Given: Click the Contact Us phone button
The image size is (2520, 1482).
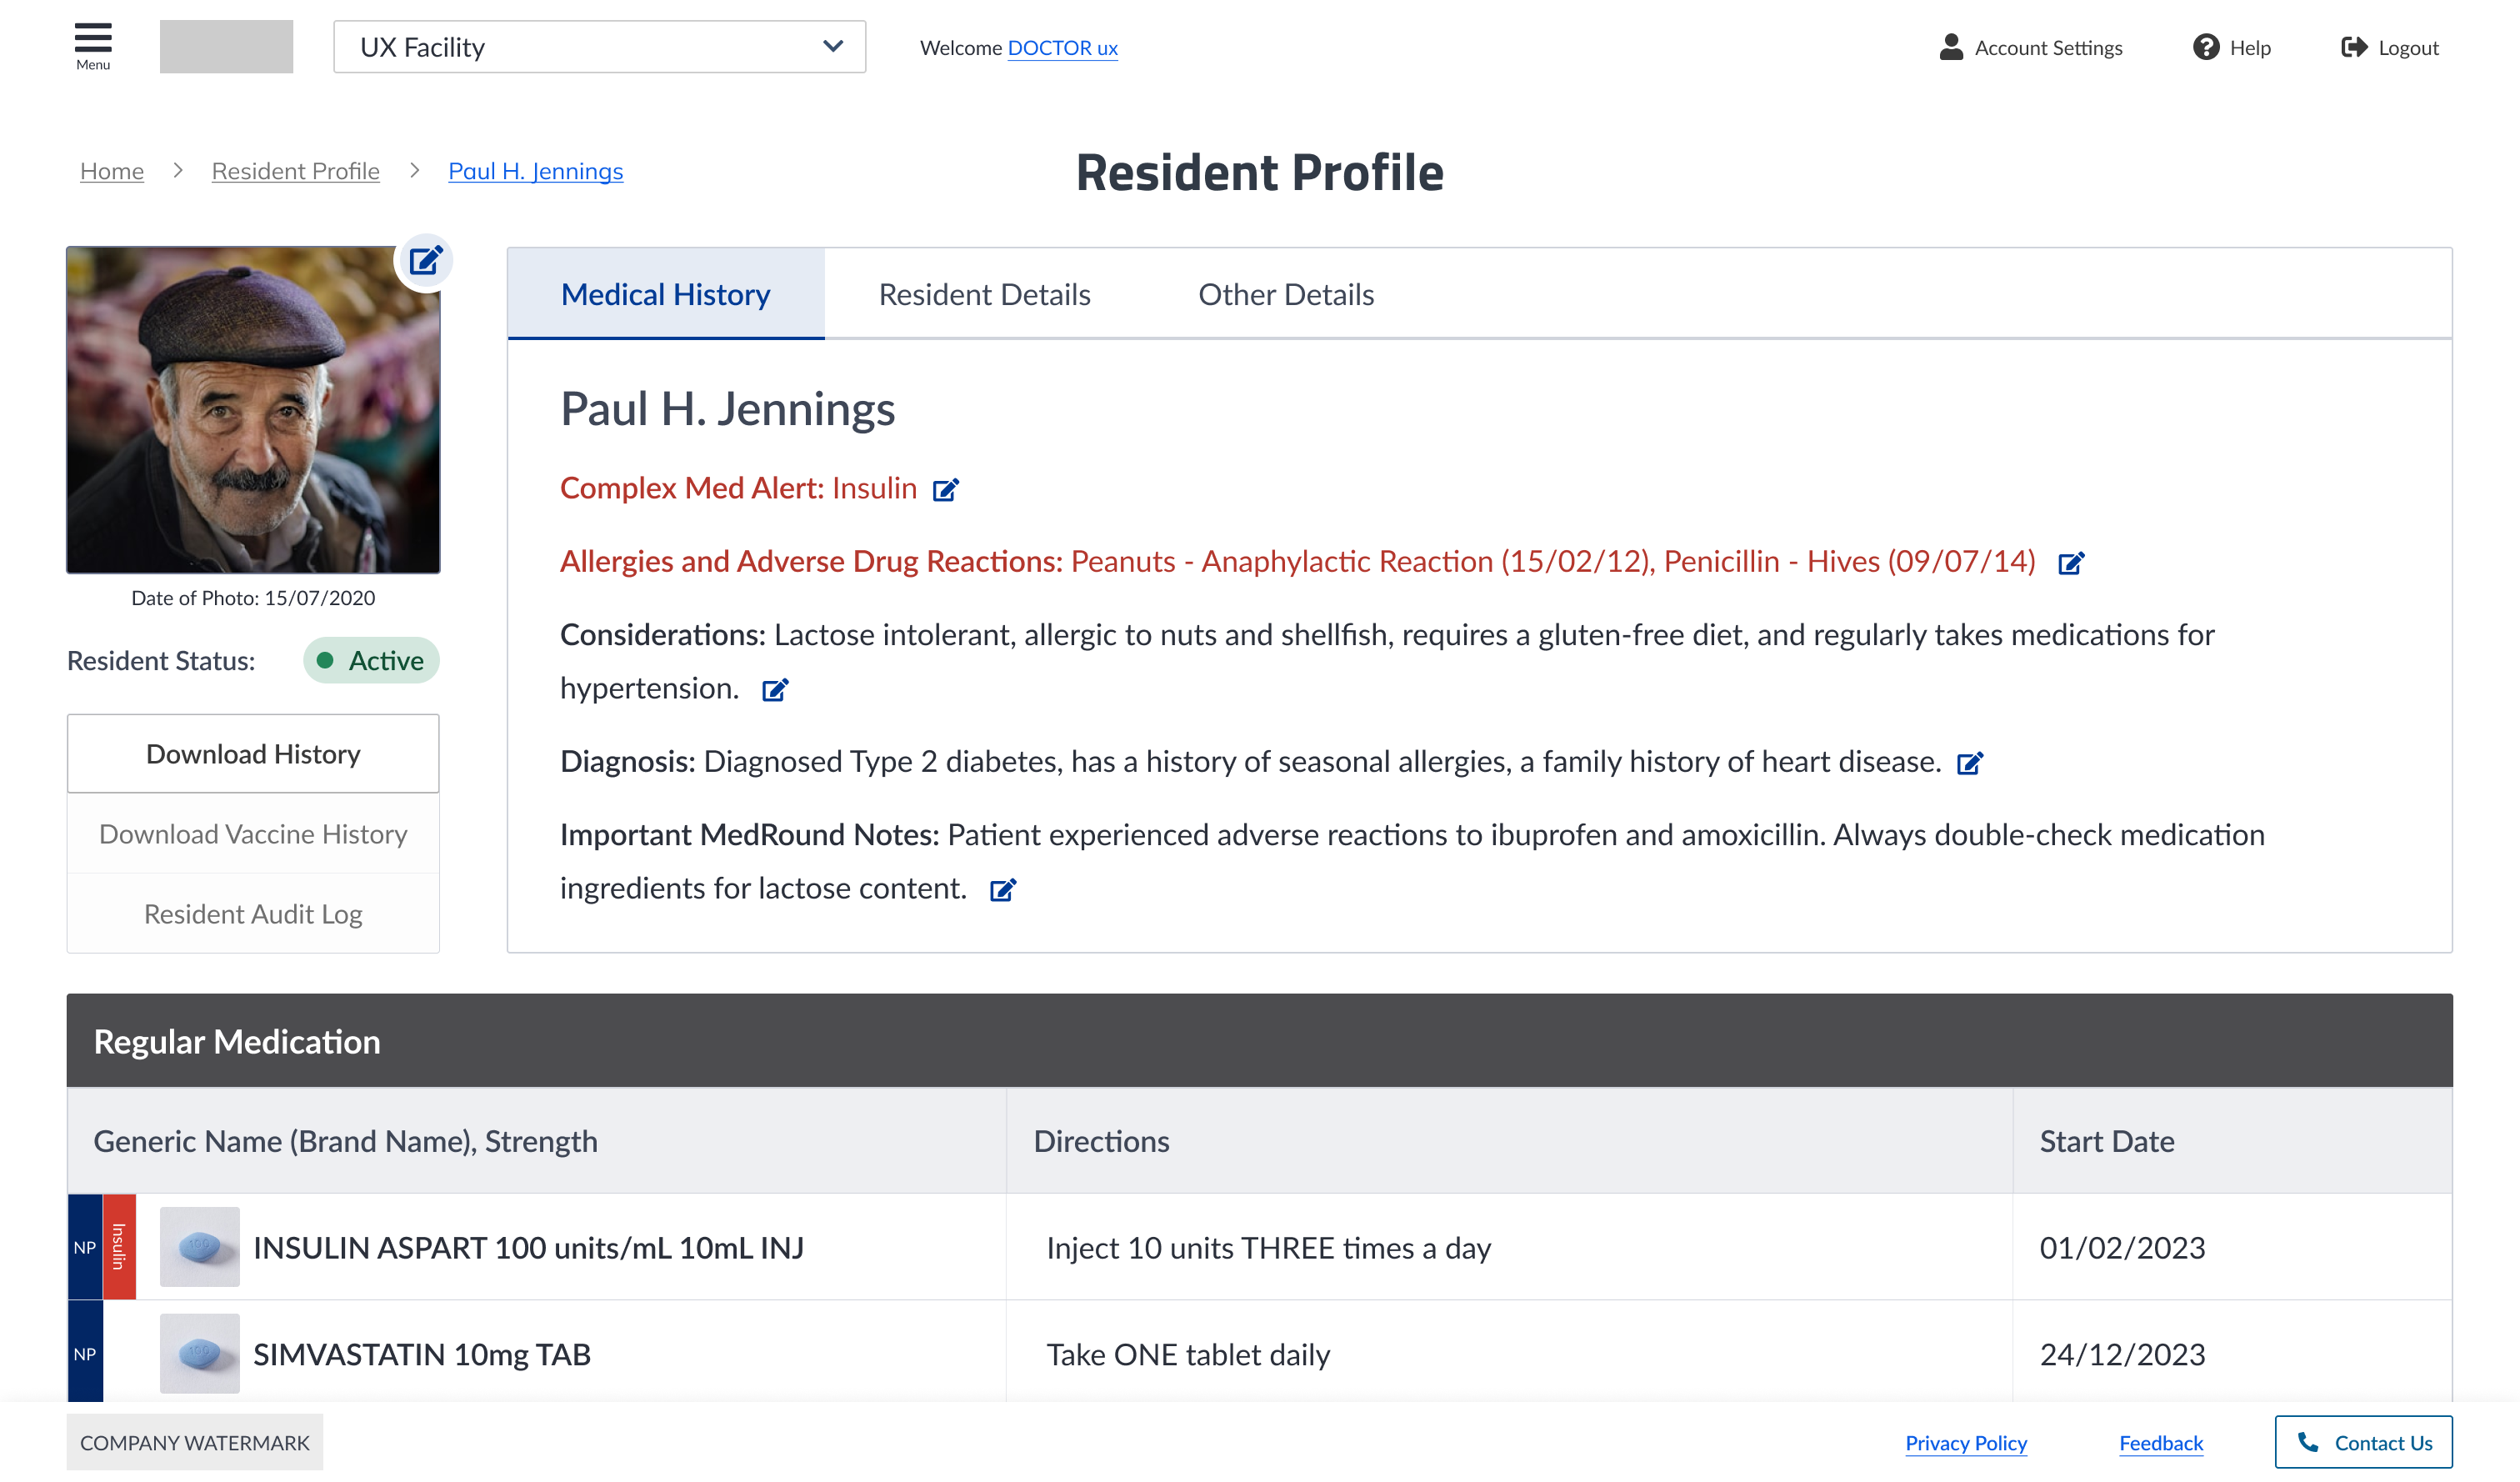Looking at the screenshot, I should point(2363,1442).
